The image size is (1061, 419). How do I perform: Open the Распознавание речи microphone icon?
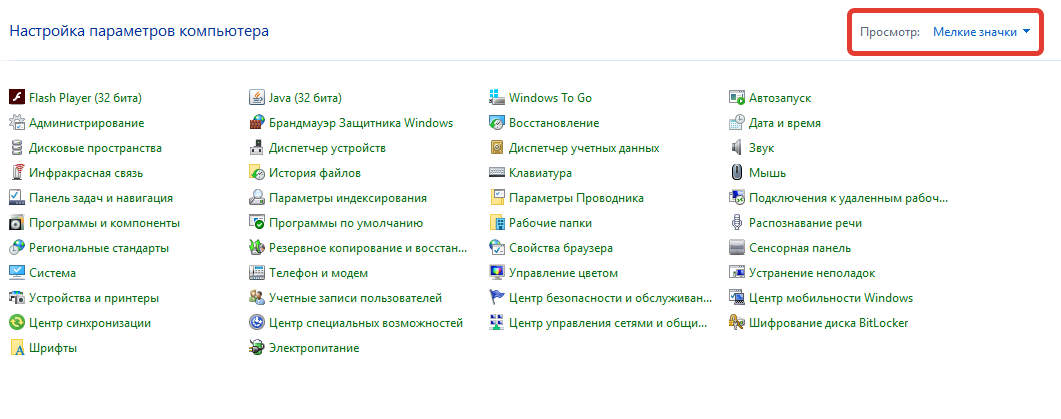pos(737,223)
